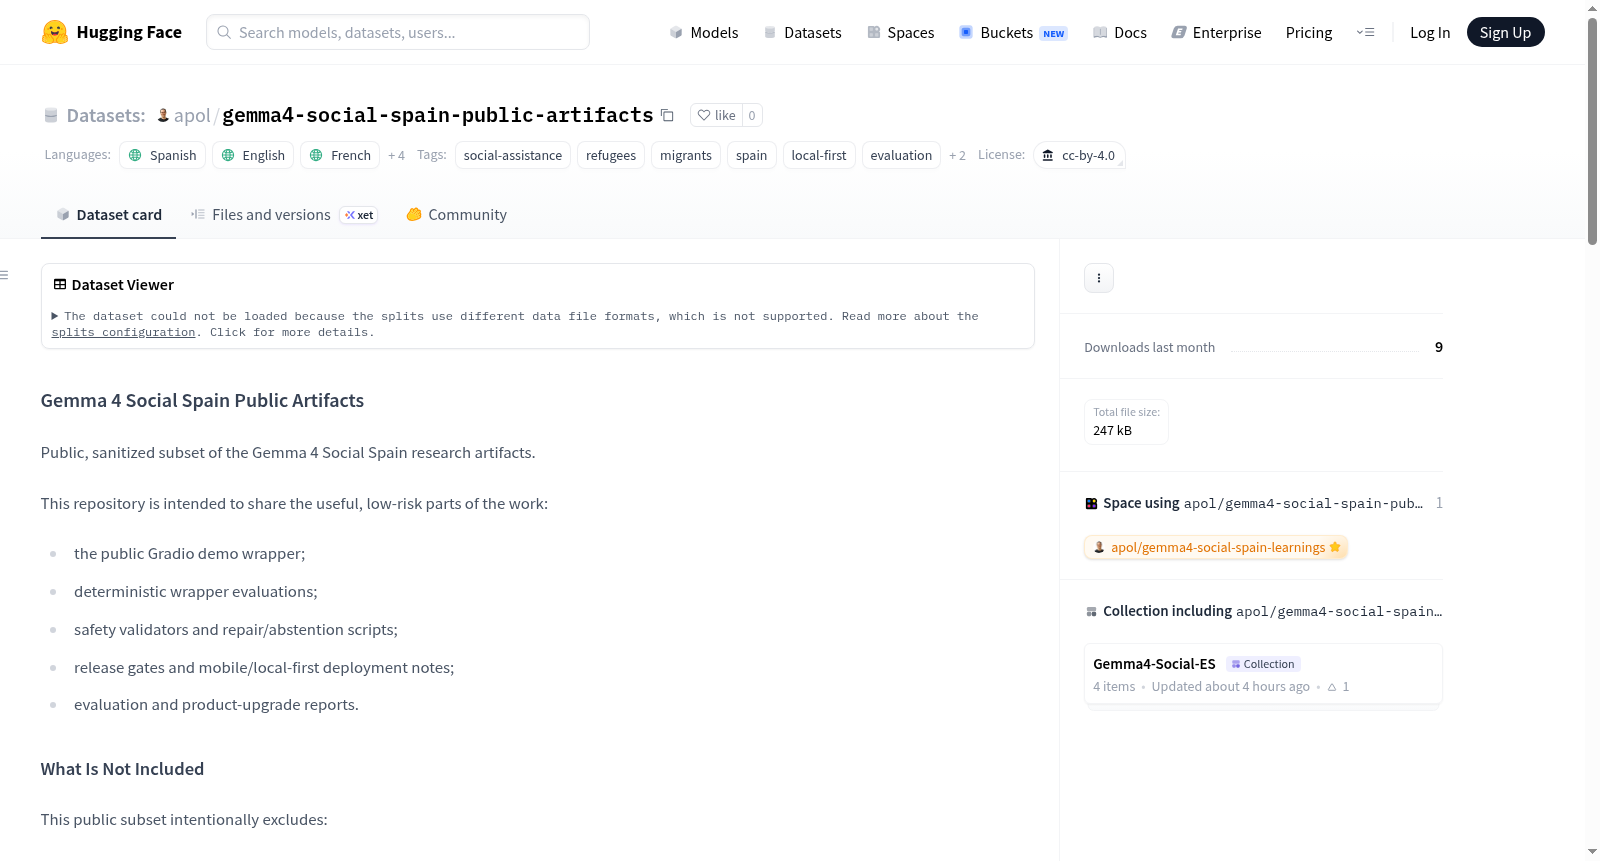Open the Spaces menu item
The image size is (1600, 861).
click(x=901, y=32)
